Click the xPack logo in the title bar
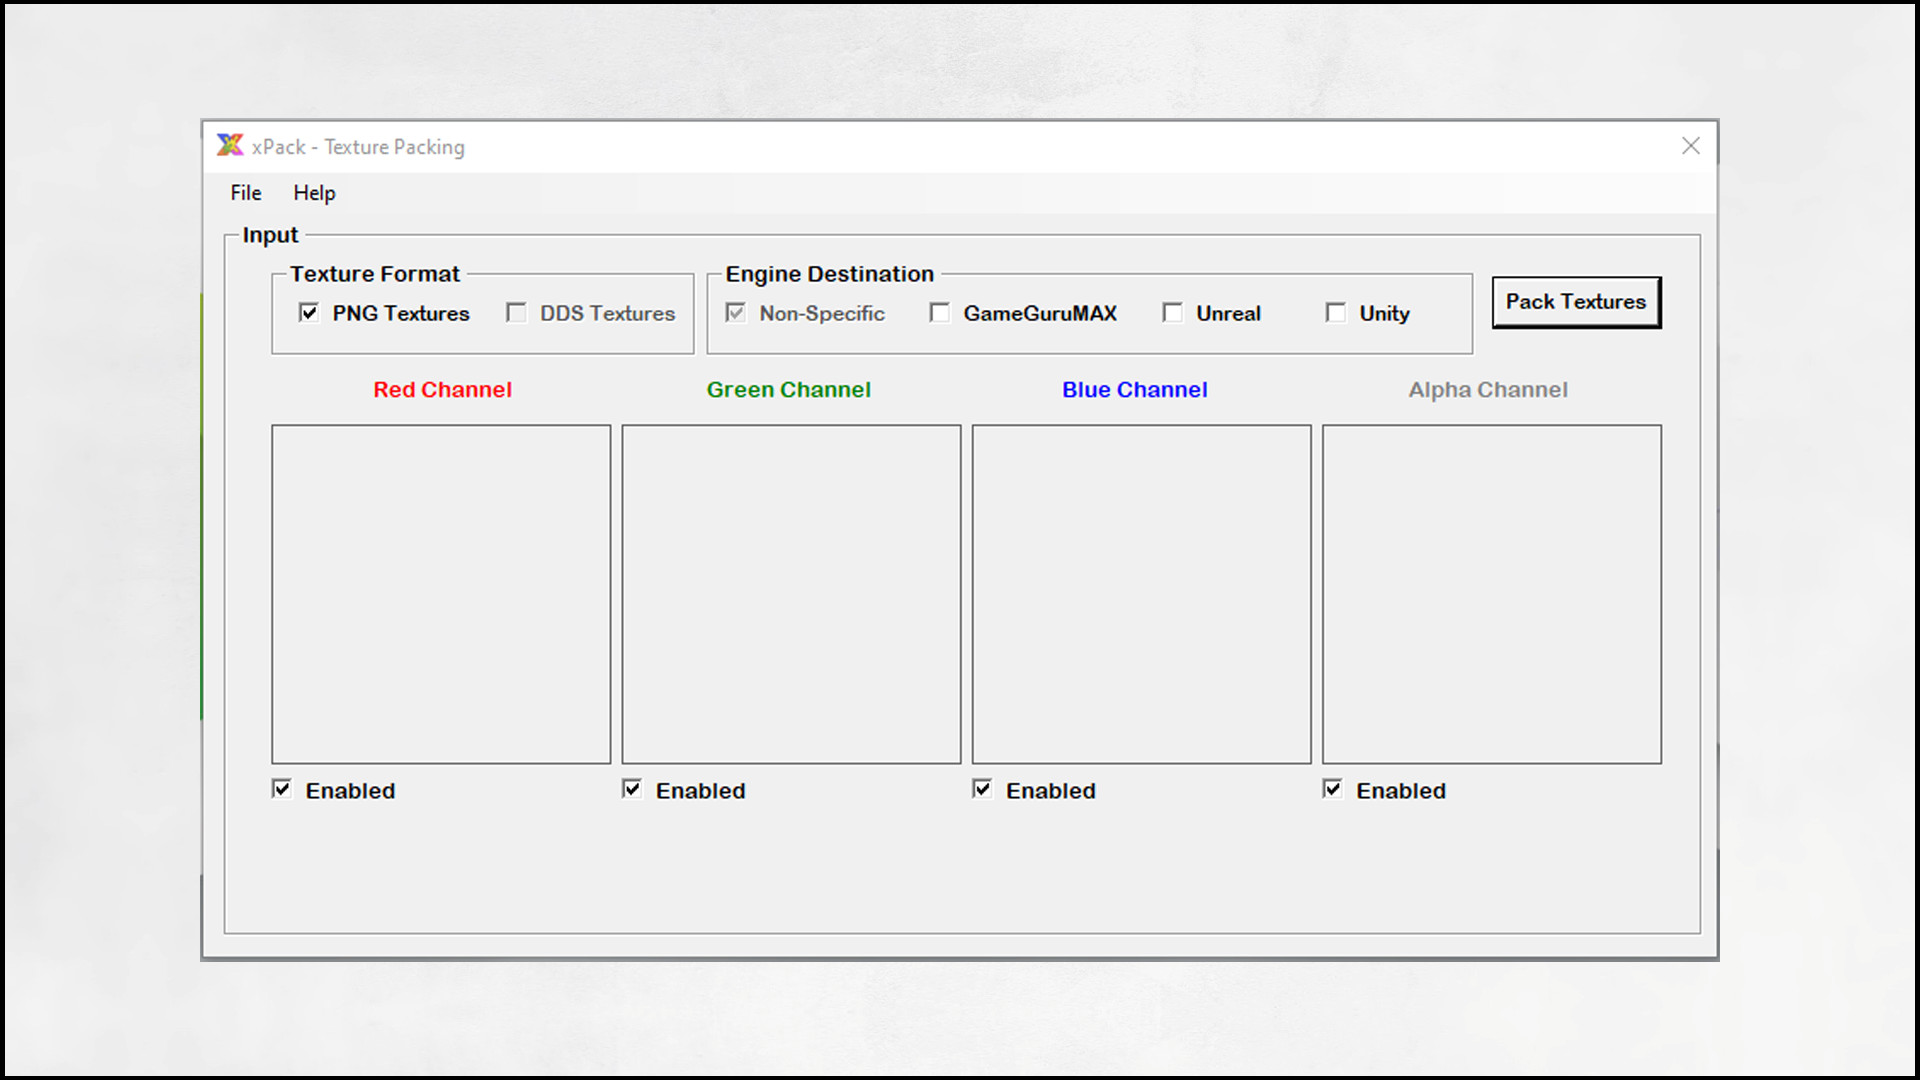This screenshot has width=1920, height=1080. coord(231,145)
